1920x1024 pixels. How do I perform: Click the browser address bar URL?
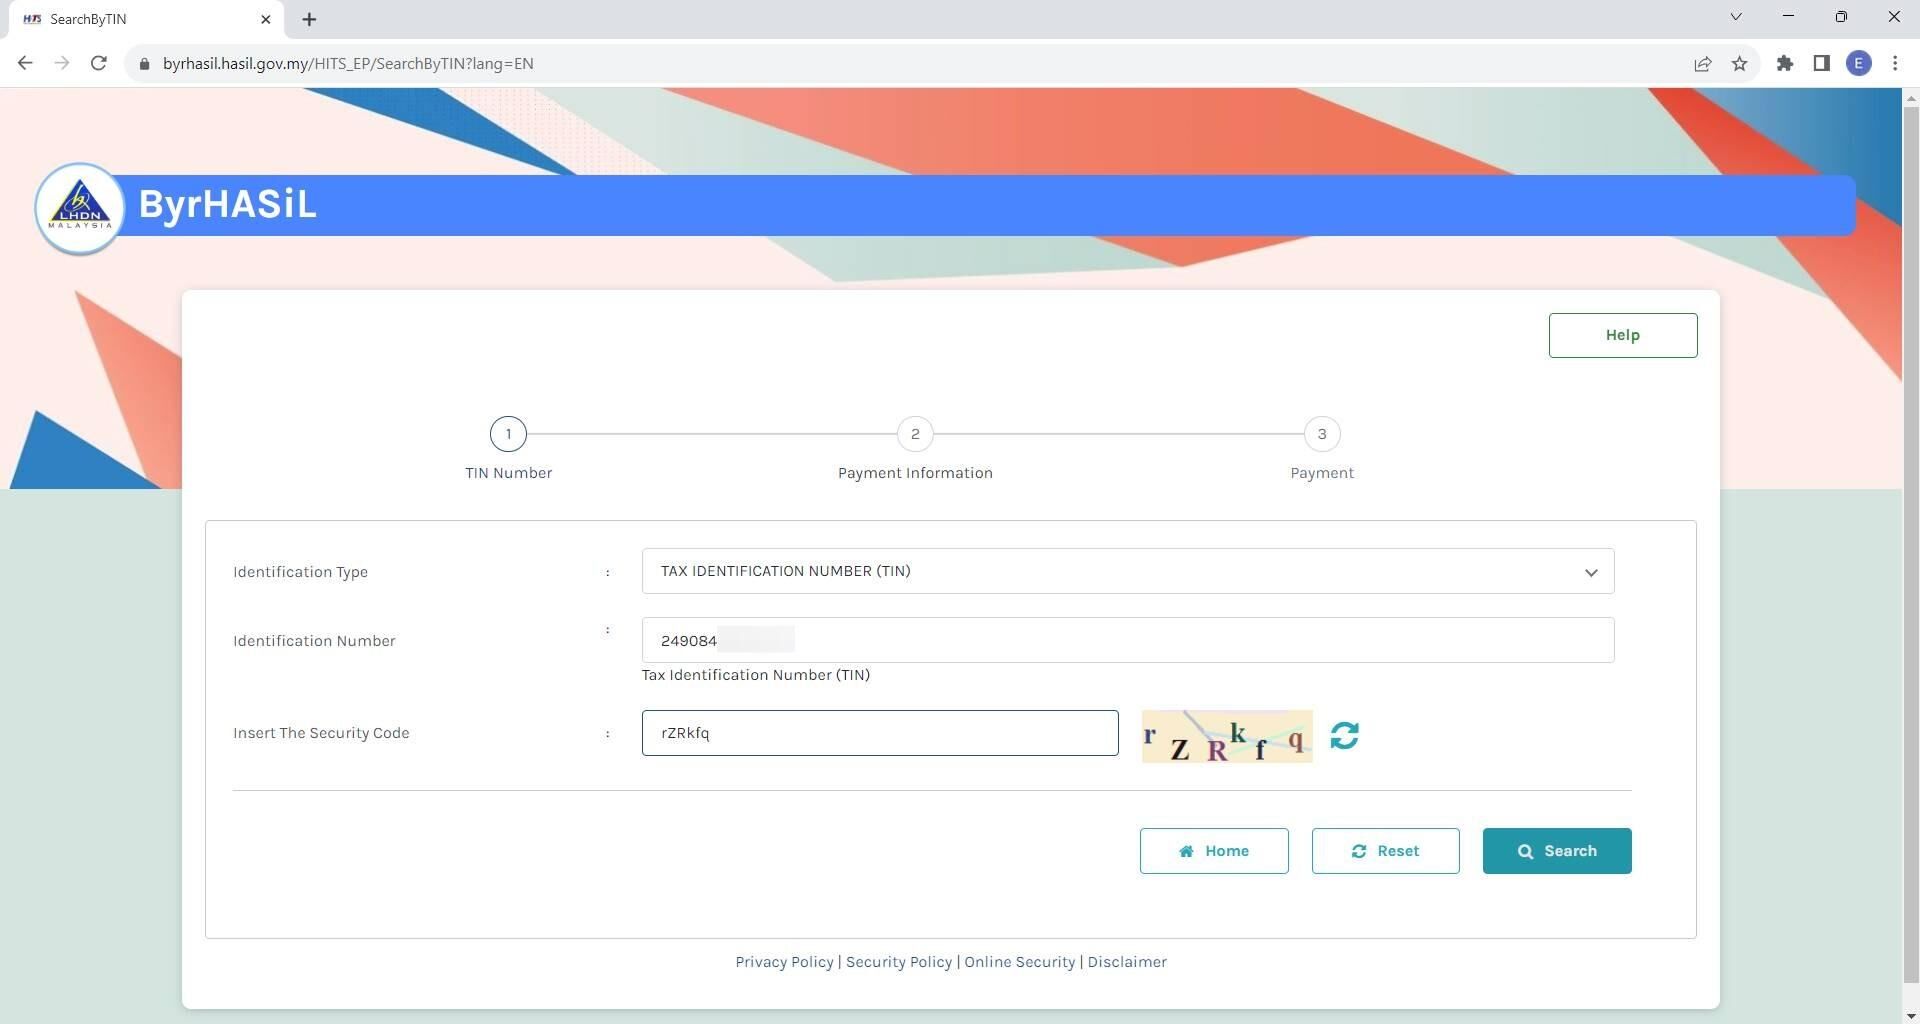(348, 64)
